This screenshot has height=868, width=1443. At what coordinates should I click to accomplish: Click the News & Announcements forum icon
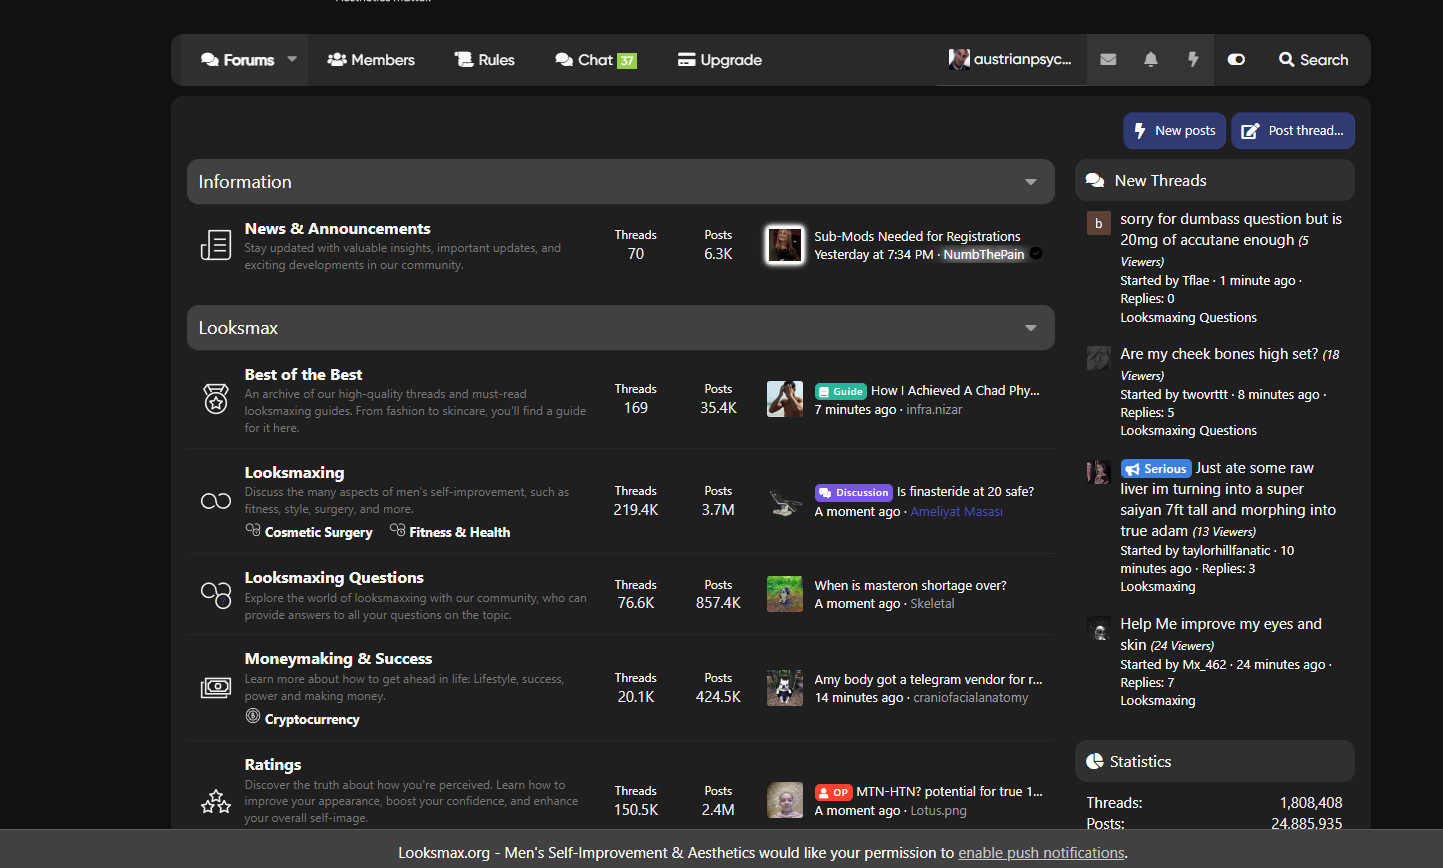click(216, 245)
